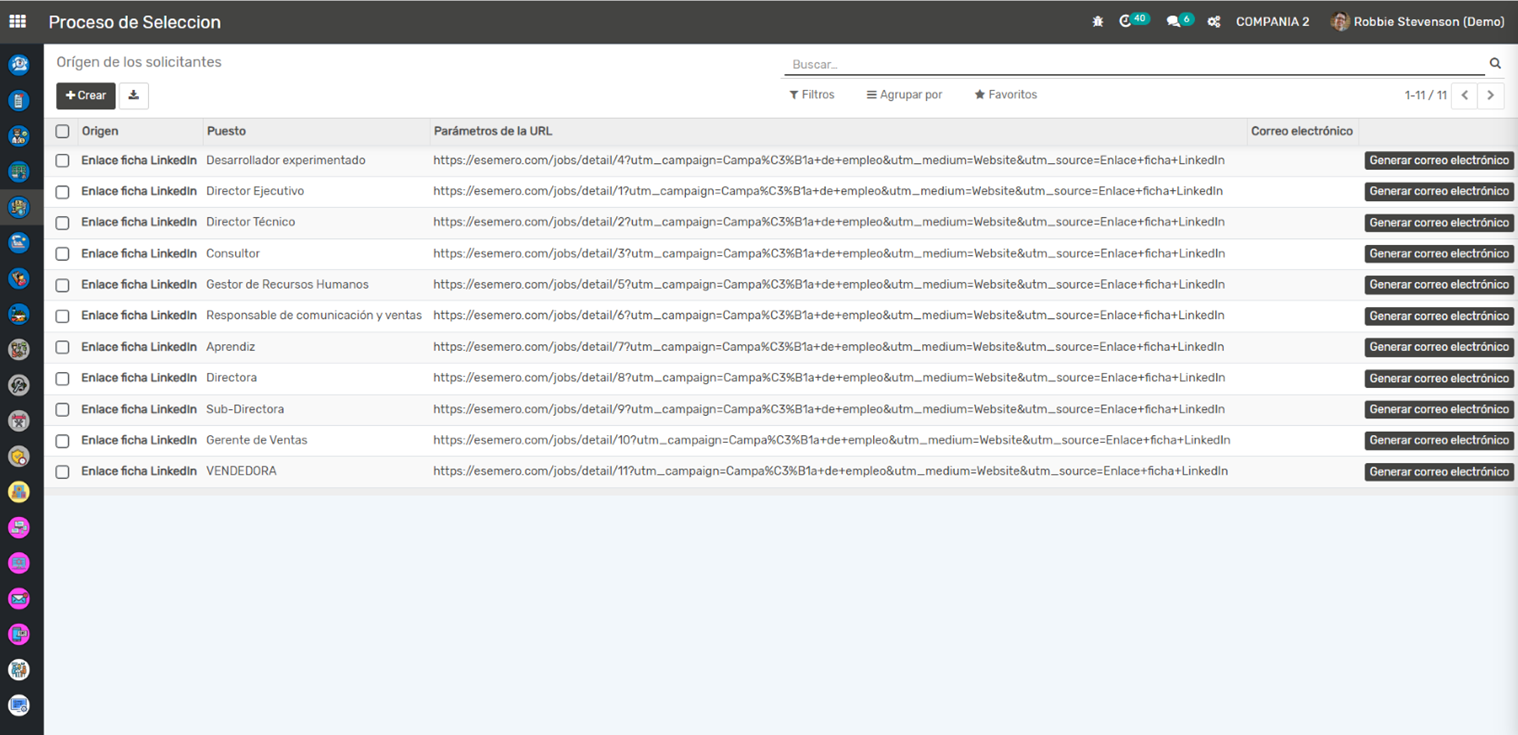Open the Favoritos dropdown
The width and height of the screenshot is (1518, 735).
[1005, 95]
